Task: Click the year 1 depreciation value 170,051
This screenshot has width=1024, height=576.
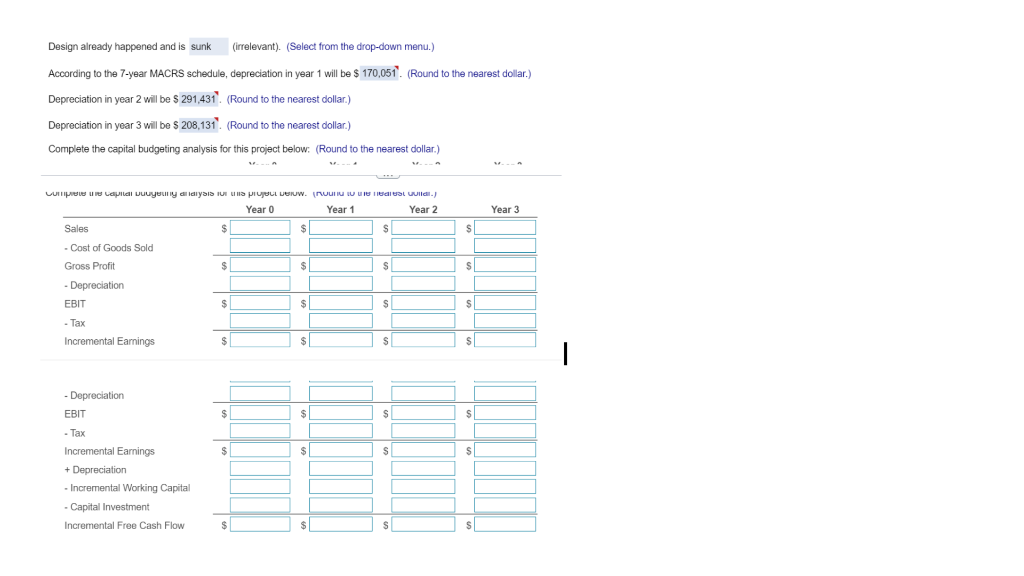Action: pos(379,73)
